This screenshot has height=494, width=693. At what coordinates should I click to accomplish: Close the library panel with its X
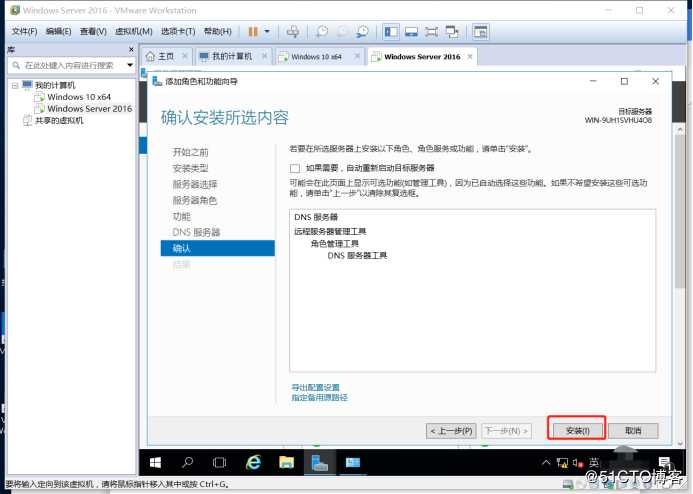(x=131, y=49)
